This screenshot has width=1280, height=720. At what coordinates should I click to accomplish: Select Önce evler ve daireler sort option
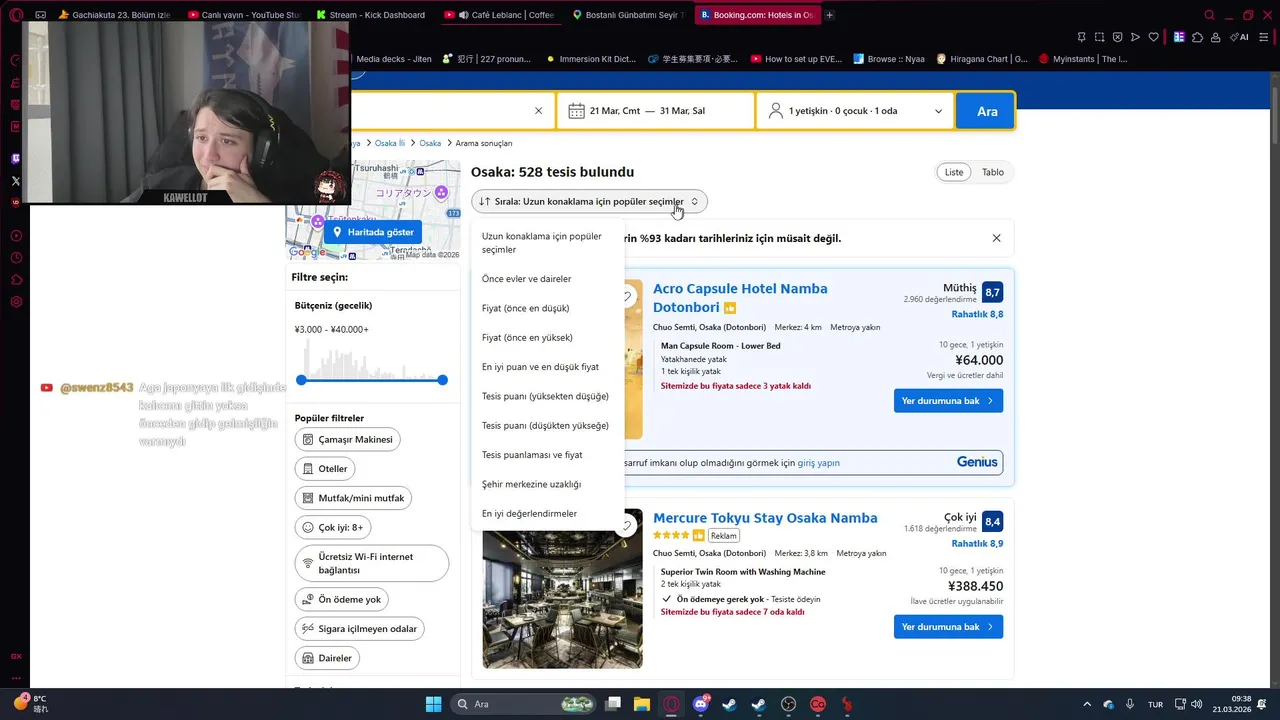(548, 279)
